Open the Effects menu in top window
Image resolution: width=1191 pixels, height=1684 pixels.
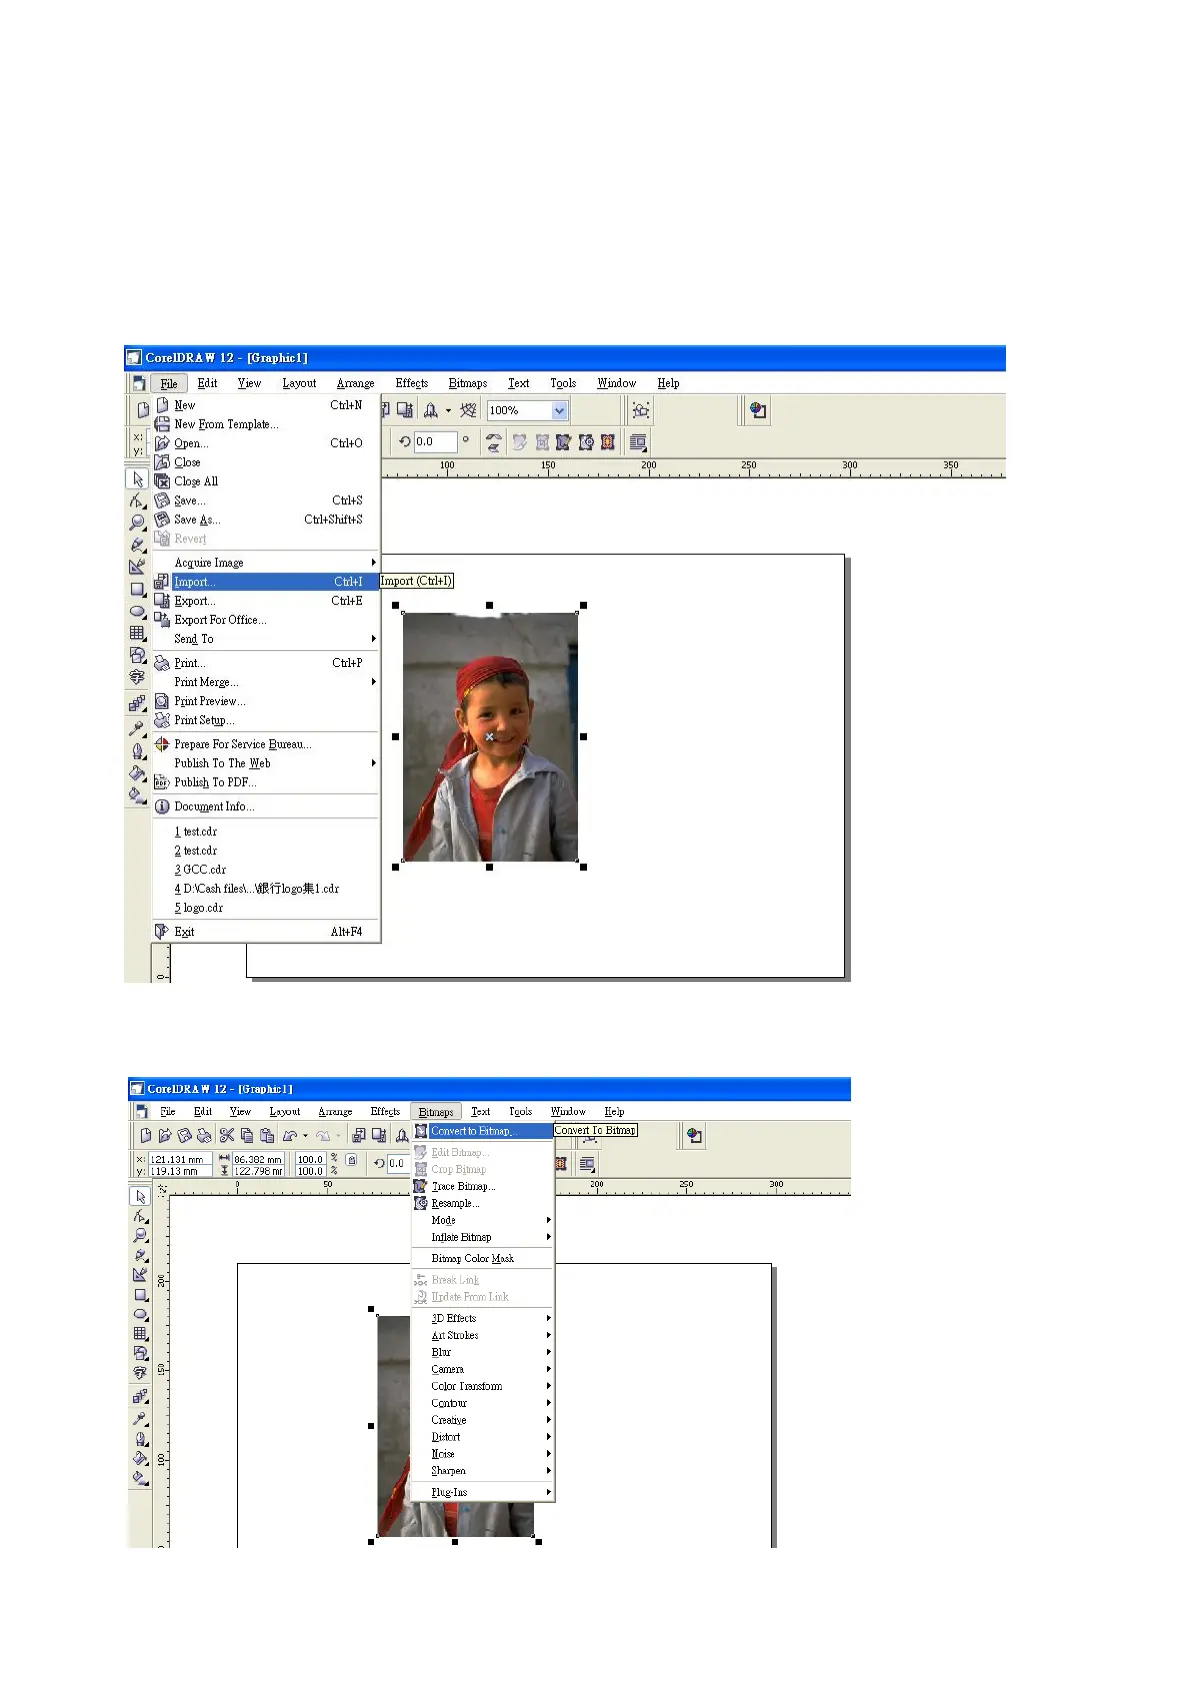[x=411, y=383]
